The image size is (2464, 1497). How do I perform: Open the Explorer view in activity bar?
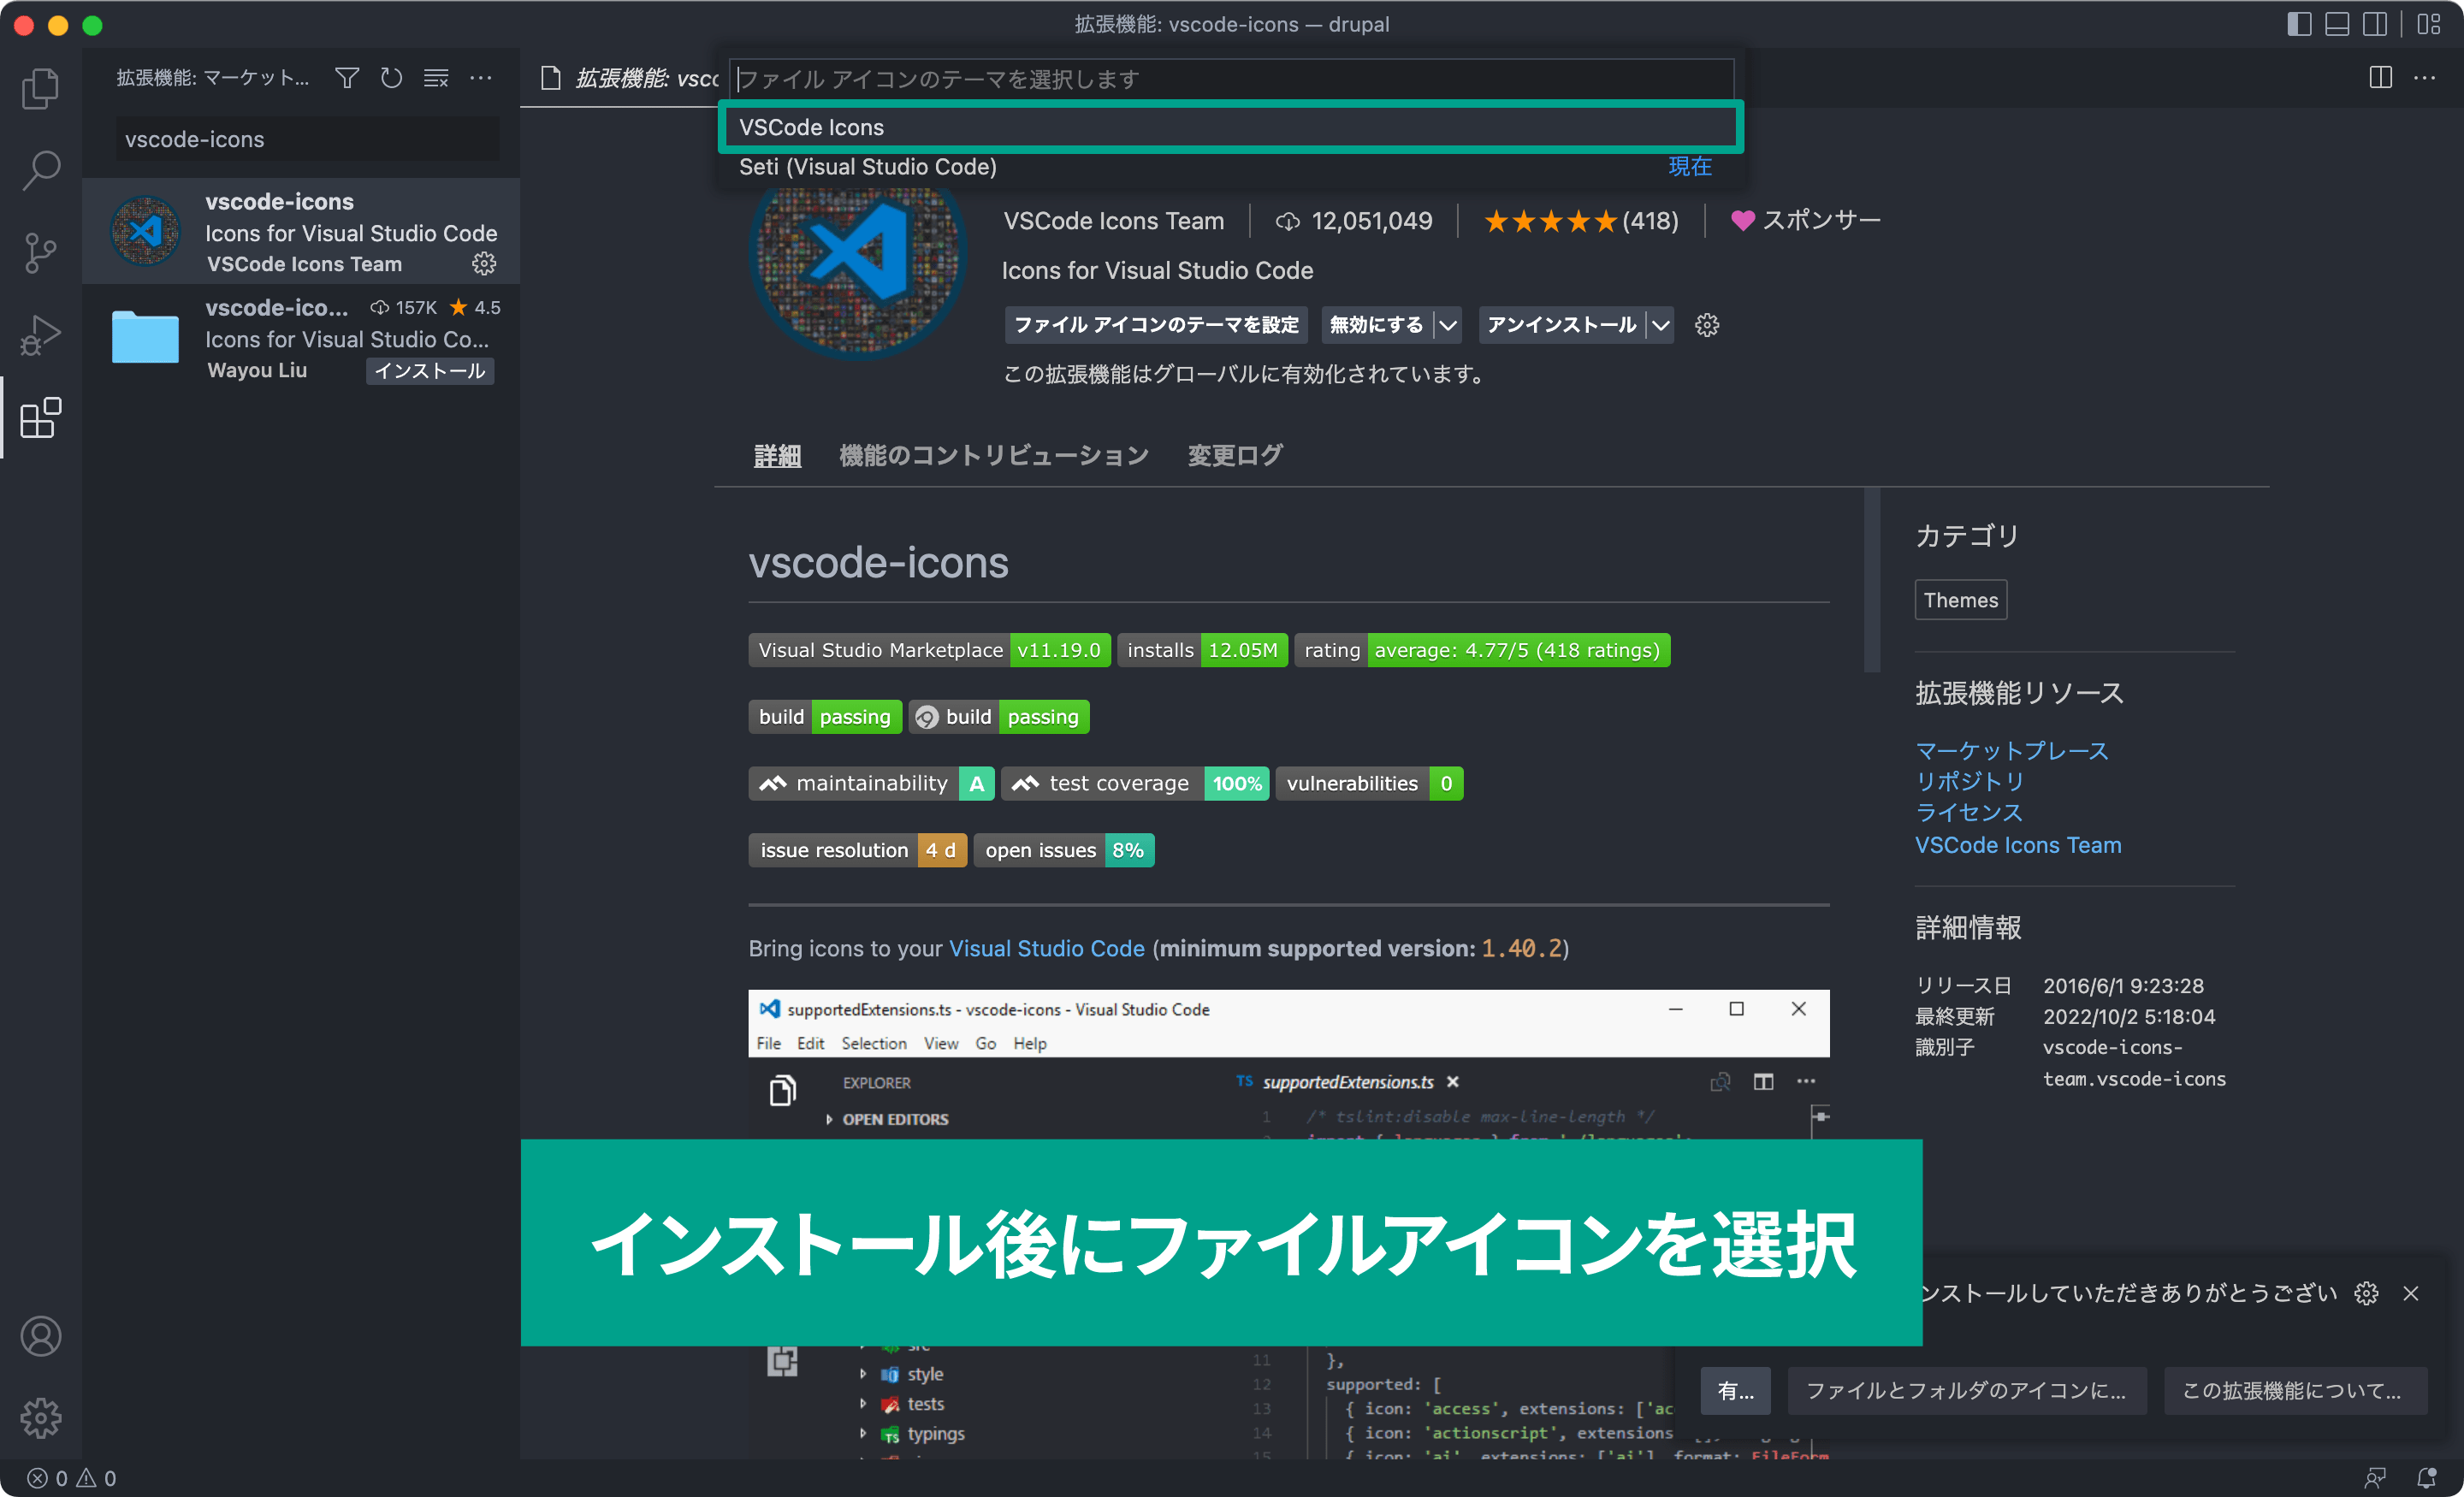pyautogui.click(x=41, y=88)
